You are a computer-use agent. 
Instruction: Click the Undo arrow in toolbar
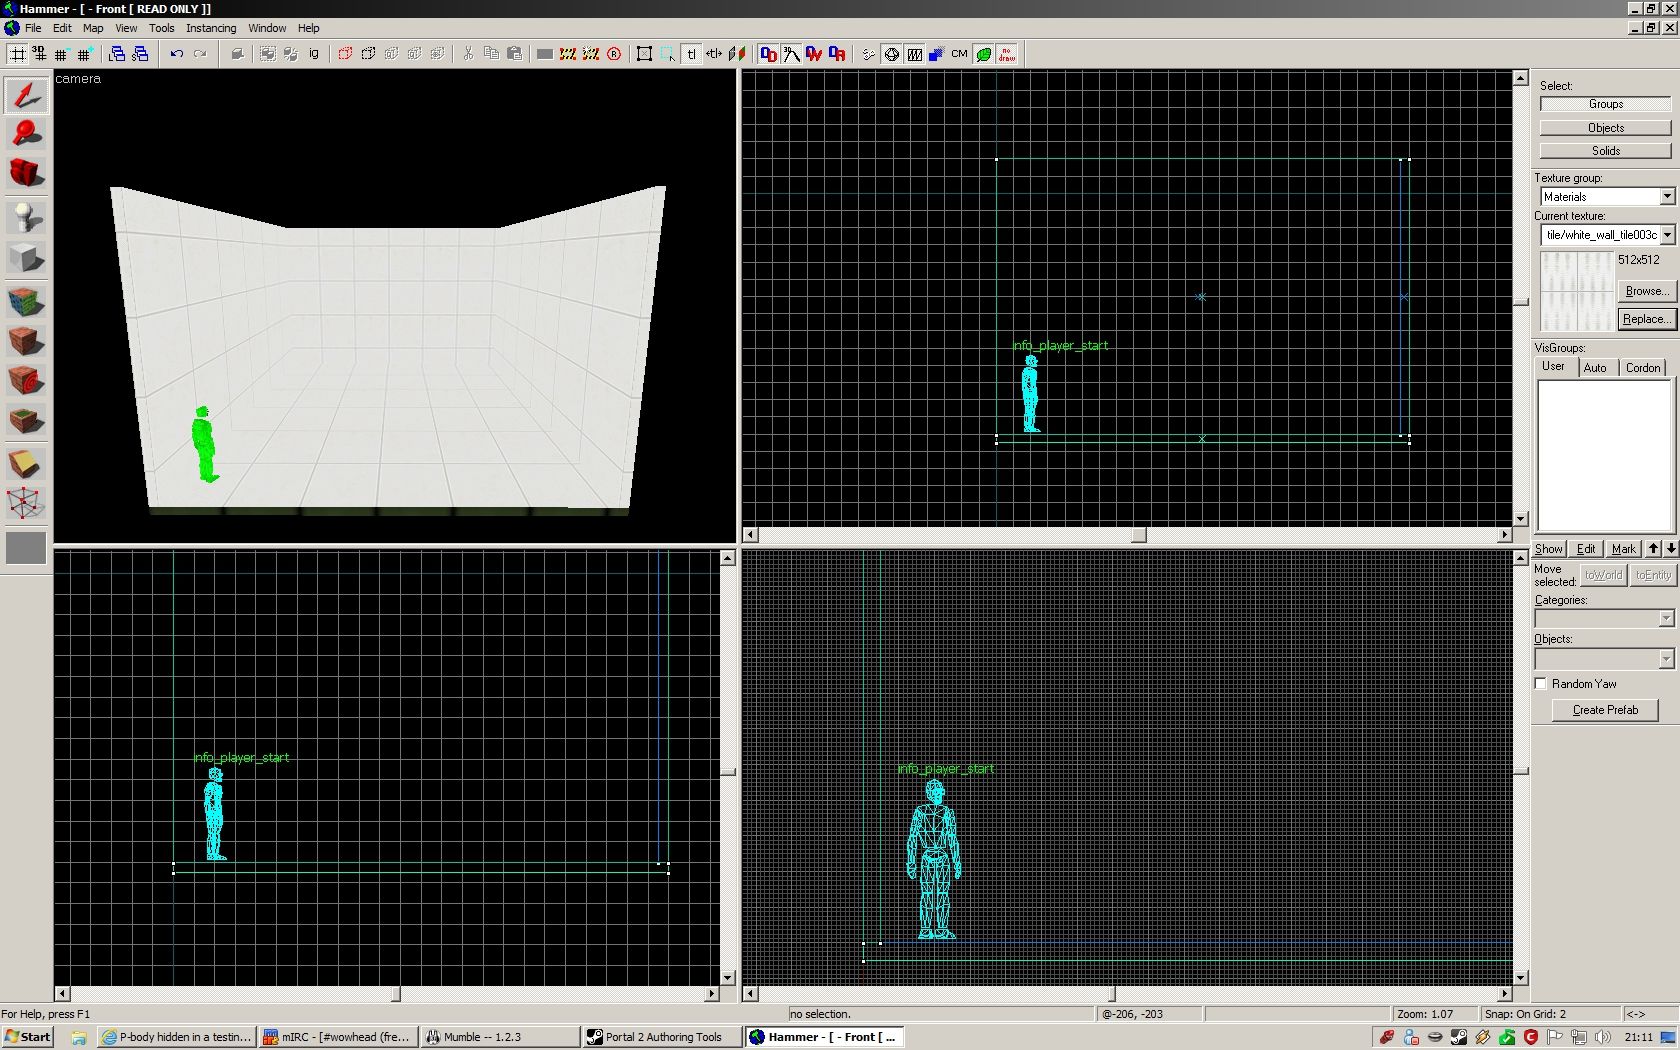point(177,54)
